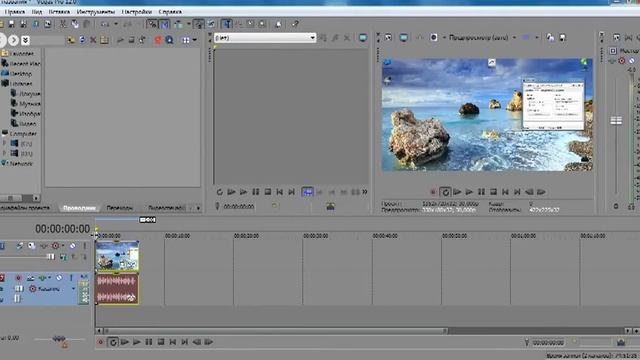The height and width of the screenshot is (360, 640).
Task: Open the Вид menu
Action: coord(37,12)
